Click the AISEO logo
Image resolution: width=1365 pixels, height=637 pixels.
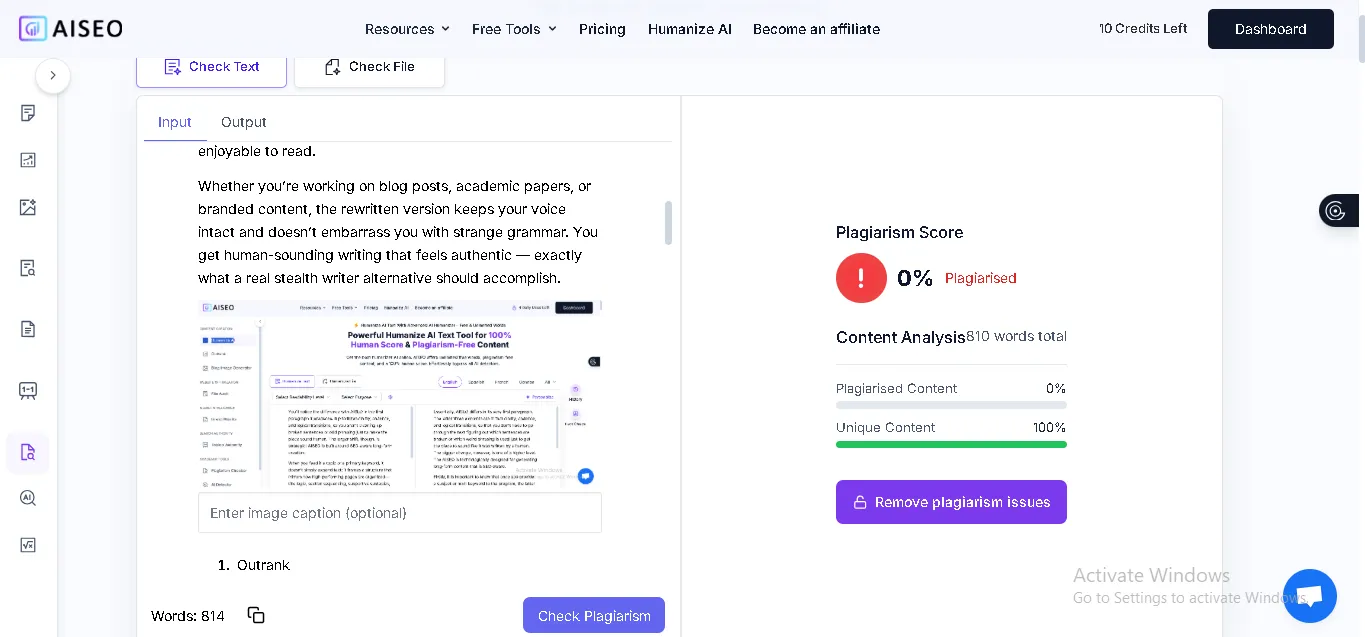71,28
